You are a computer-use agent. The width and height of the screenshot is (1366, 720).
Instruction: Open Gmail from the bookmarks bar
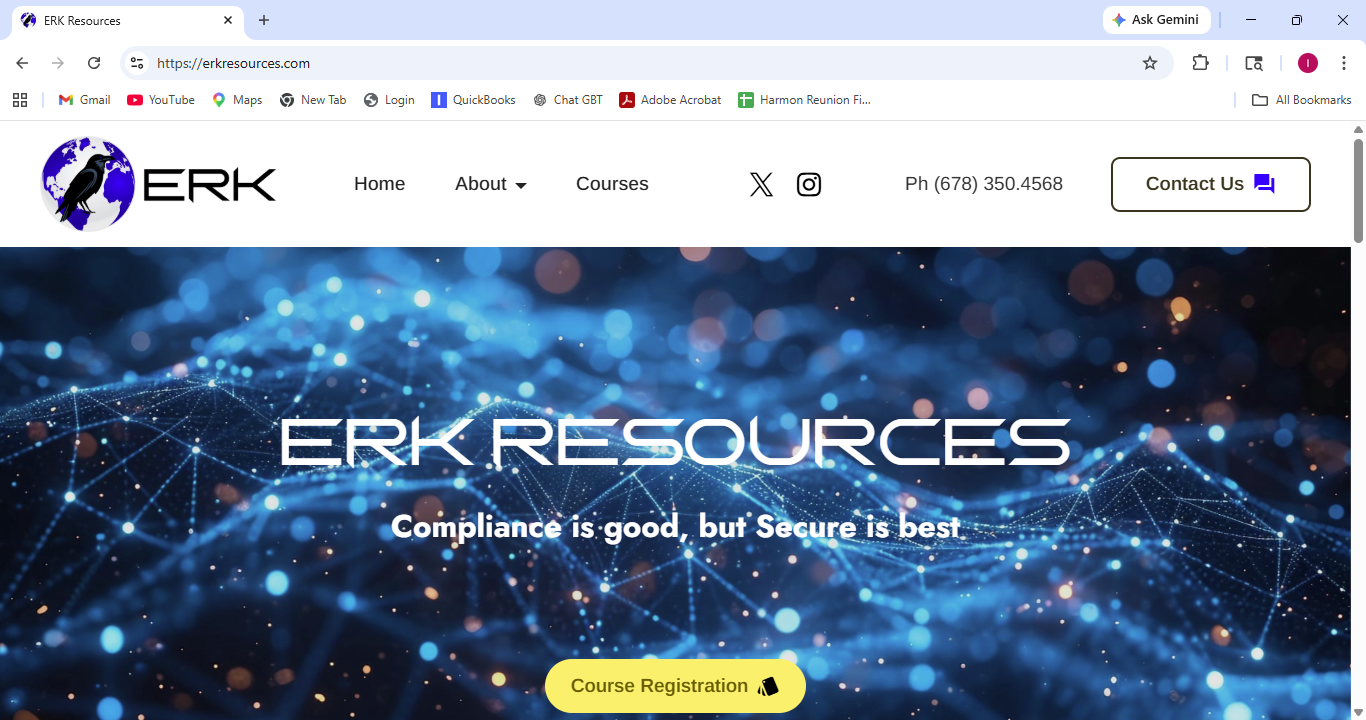click(x=83, y=99)
